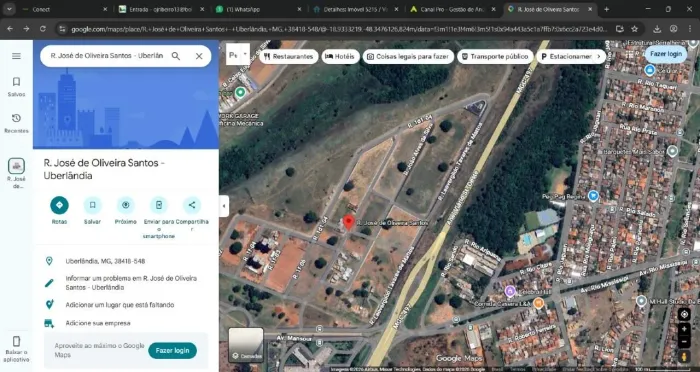Click the browser address bar URL

339,29
